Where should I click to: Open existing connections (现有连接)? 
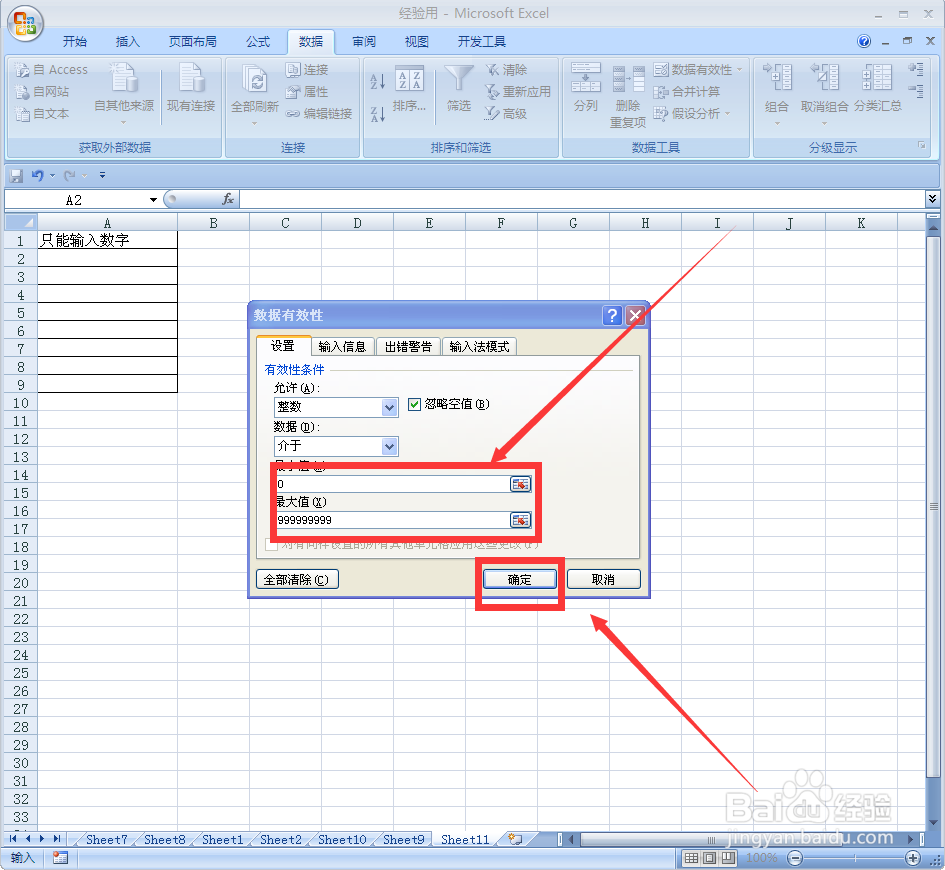(x=191, y=90)
